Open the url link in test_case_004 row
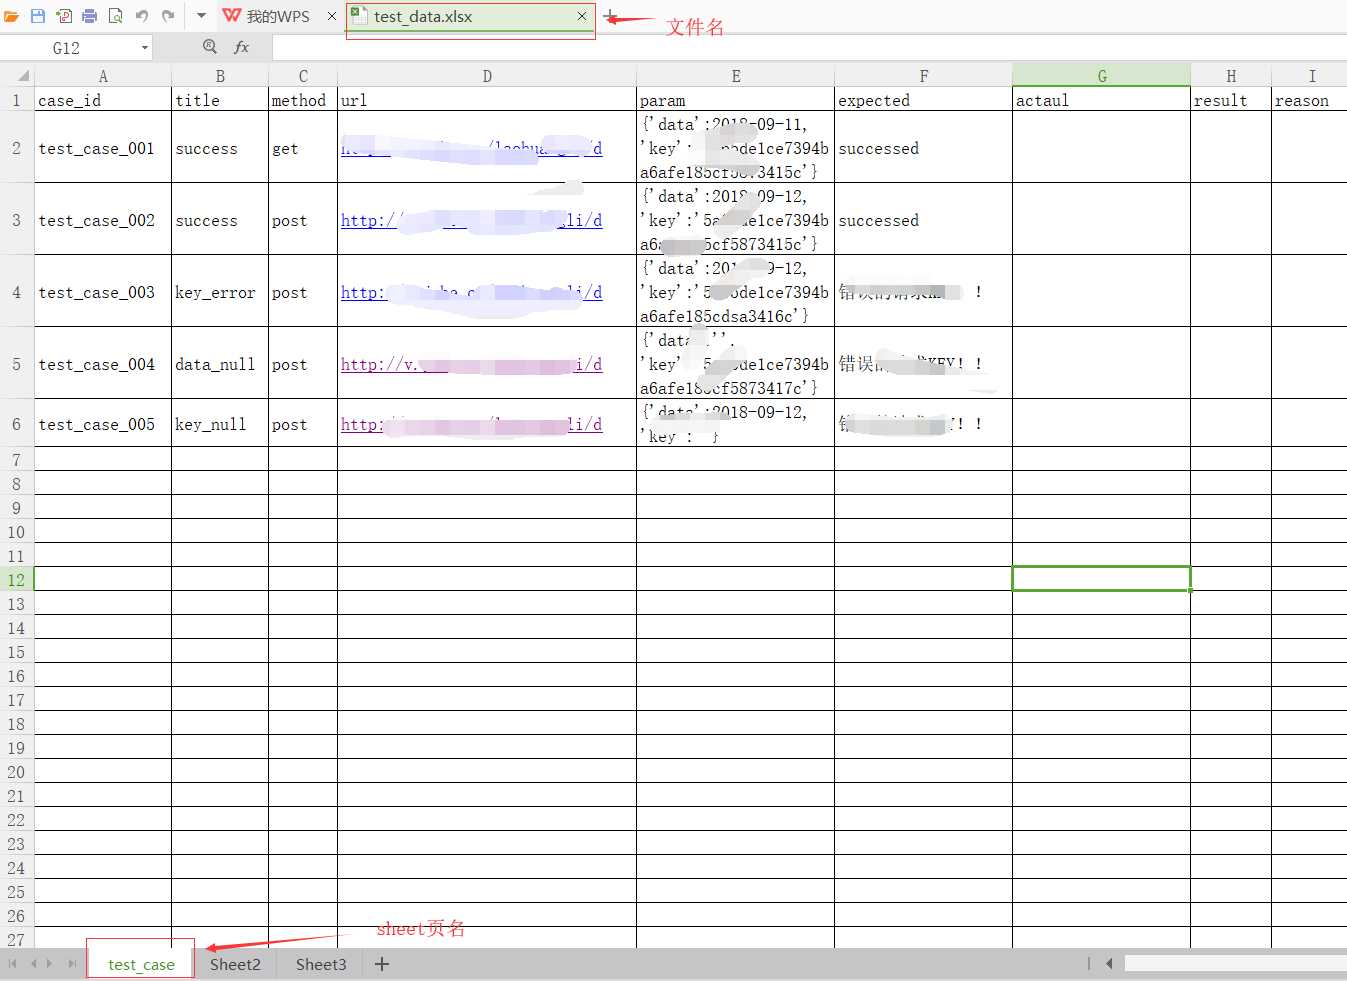This screenshot has width=1347, height=981. click(x=471, y=364)
